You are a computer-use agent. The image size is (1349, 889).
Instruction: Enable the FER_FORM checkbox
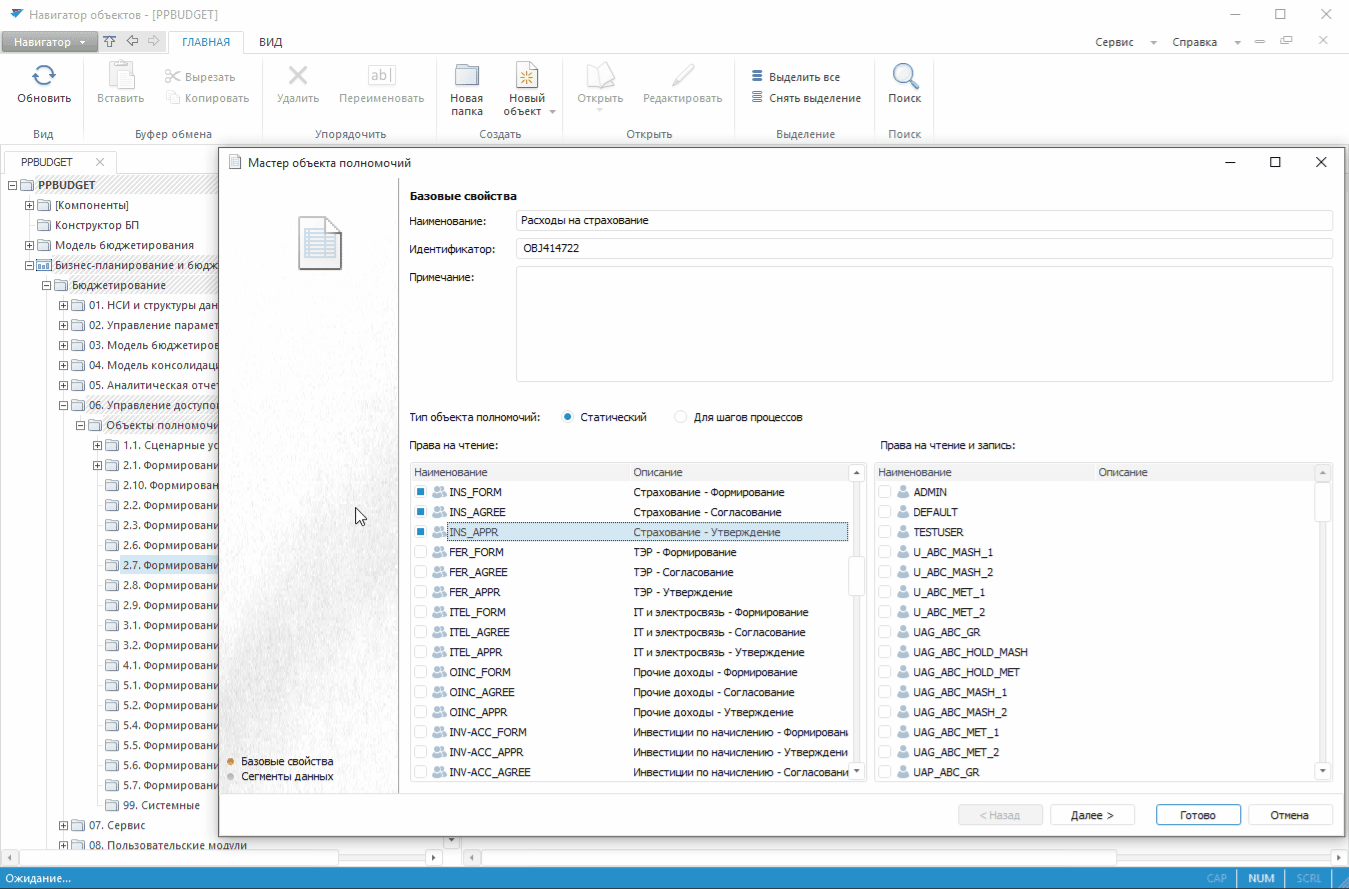(x=421, y=552)
